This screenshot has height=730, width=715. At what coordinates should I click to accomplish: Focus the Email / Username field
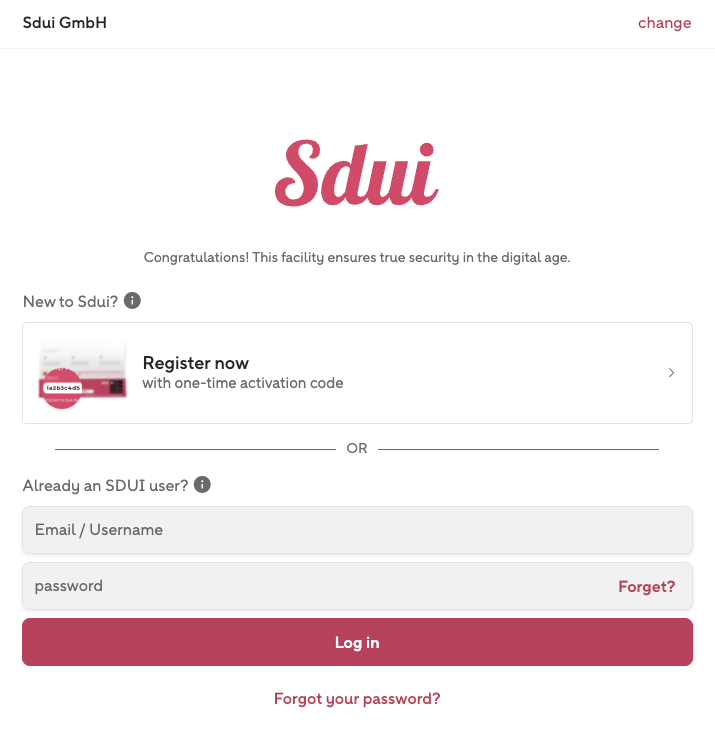point(357,530)
